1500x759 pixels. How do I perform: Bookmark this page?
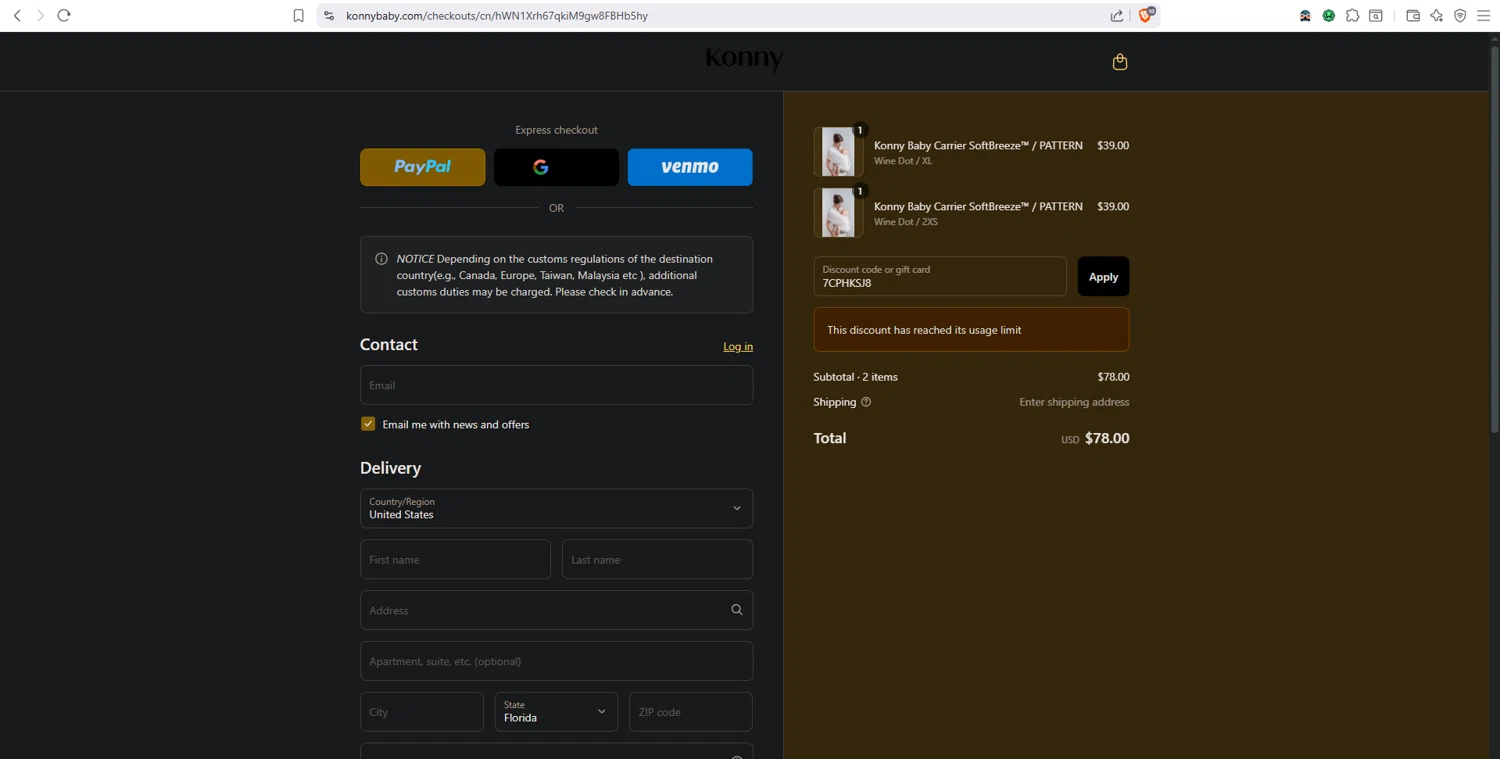click(x=298, y=15)
